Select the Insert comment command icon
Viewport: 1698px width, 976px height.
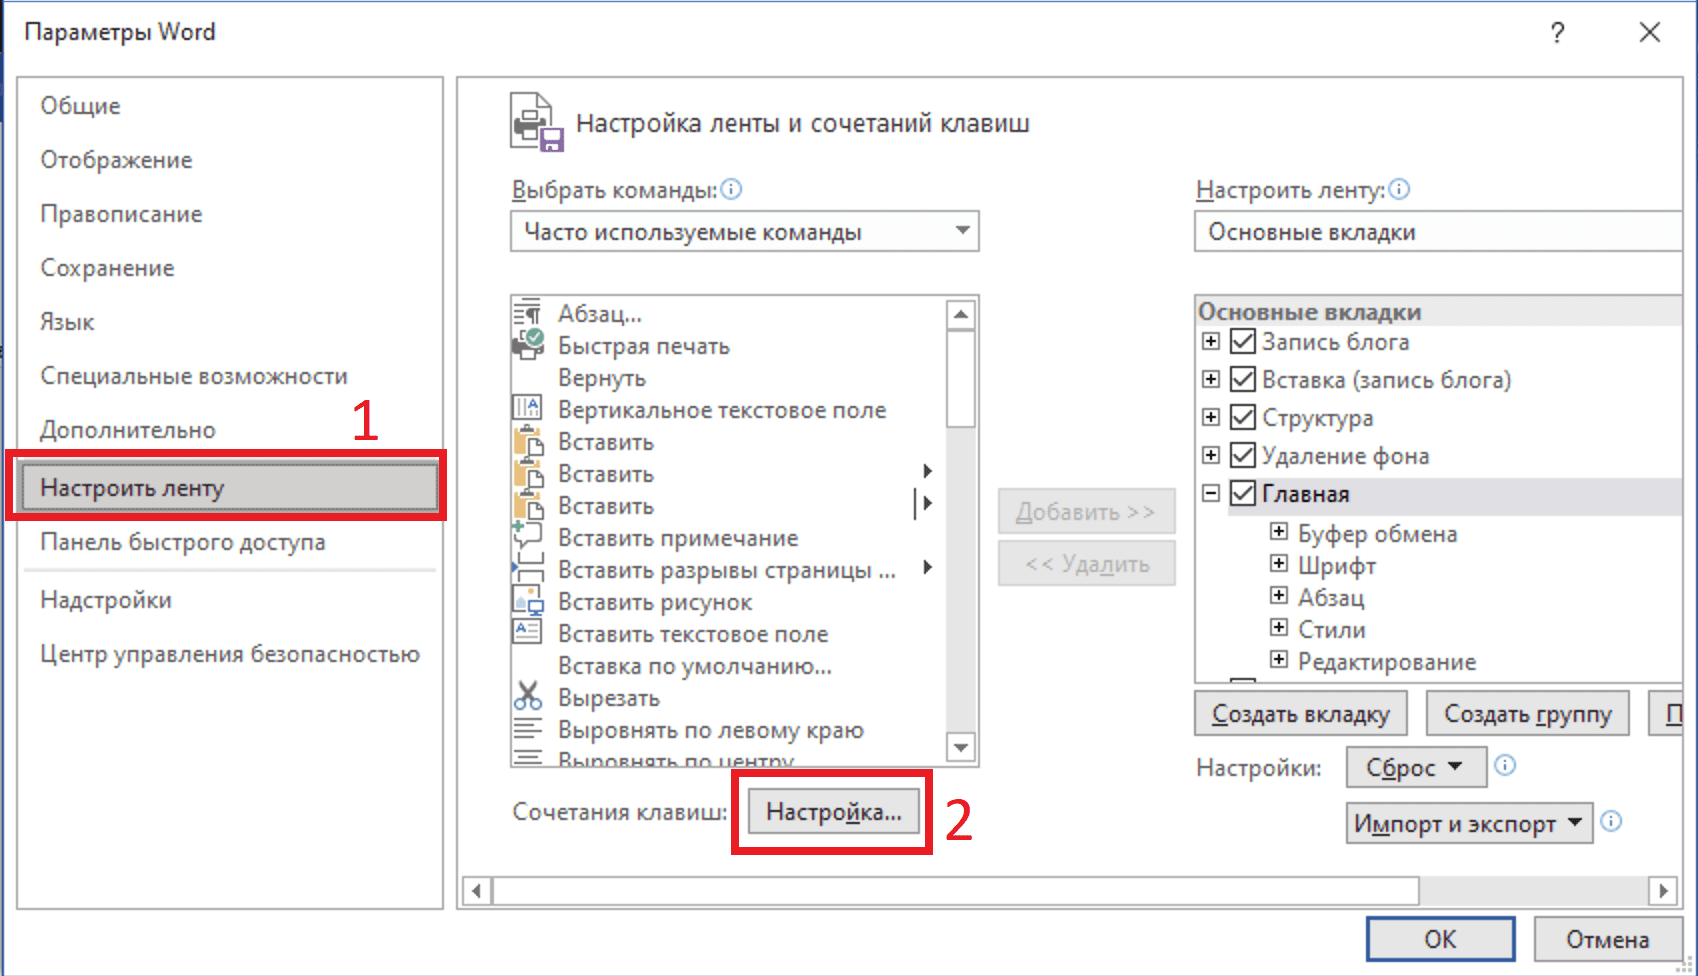point(527,537)
